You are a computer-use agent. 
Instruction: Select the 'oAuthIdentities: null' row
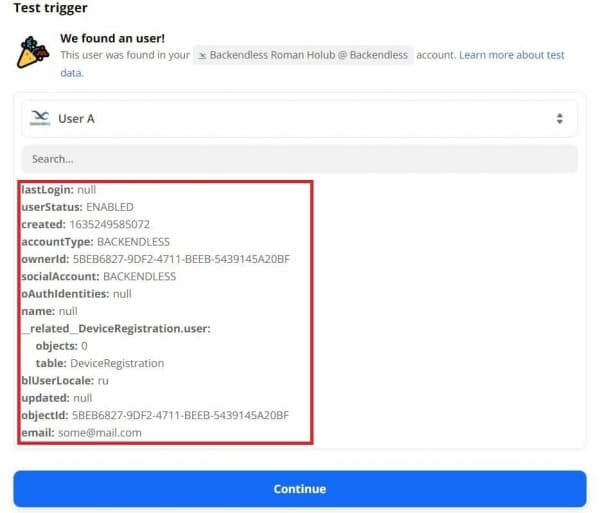click(x=77, y=294)
